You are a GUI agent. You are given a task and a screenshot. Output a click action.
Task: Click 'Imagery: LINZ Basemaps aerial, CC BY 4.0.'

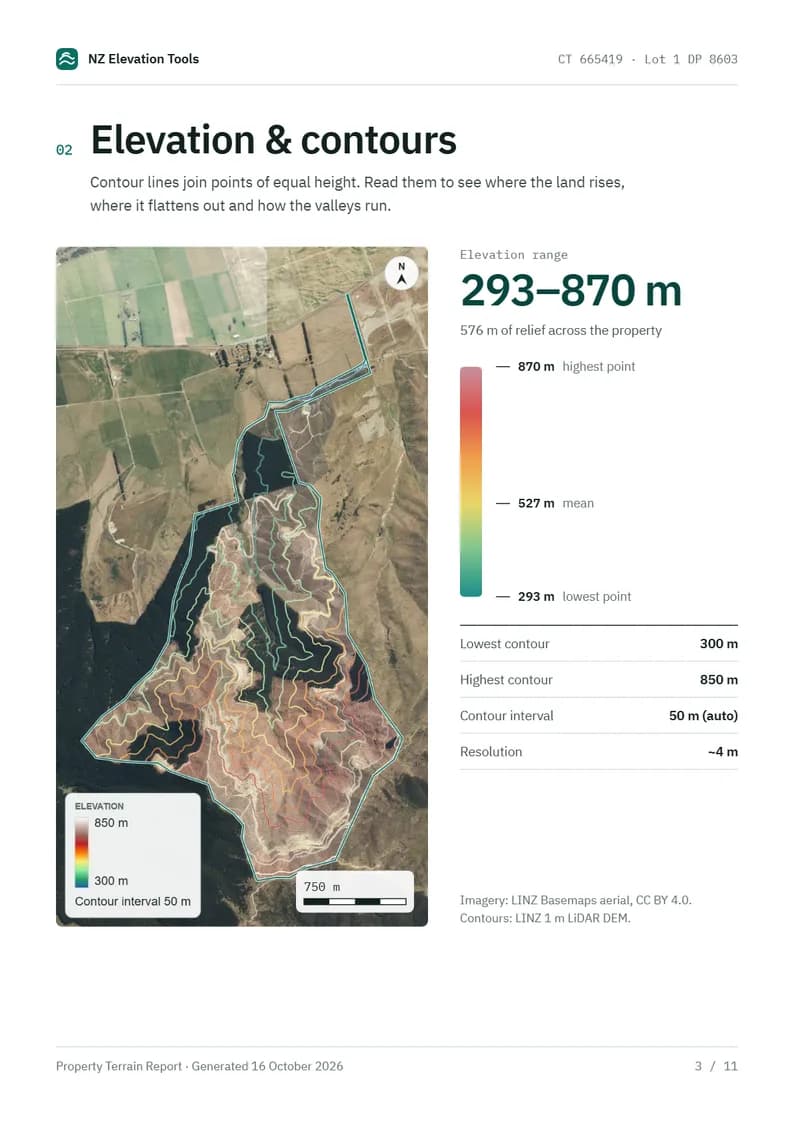pyautogui.click(x=576, y=900)
